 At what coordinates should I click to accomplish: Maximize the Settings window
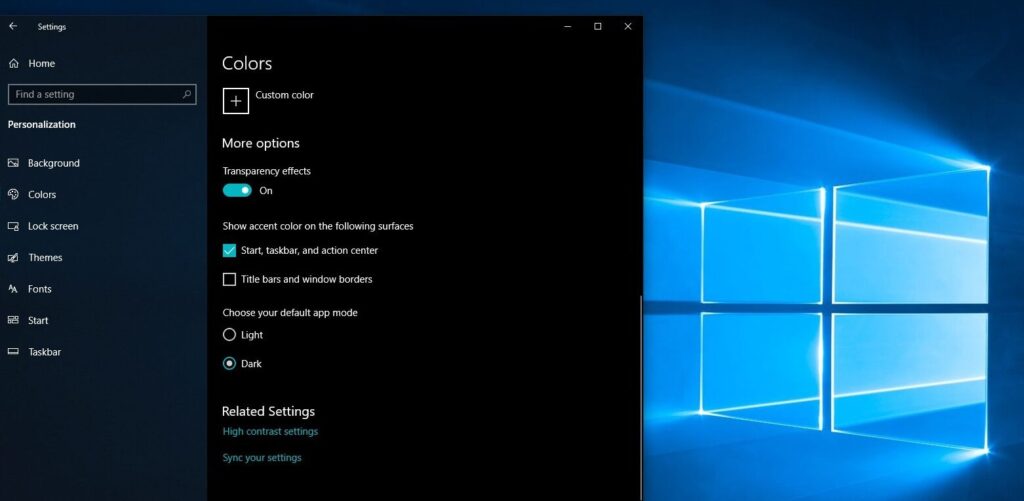(598, 26)
